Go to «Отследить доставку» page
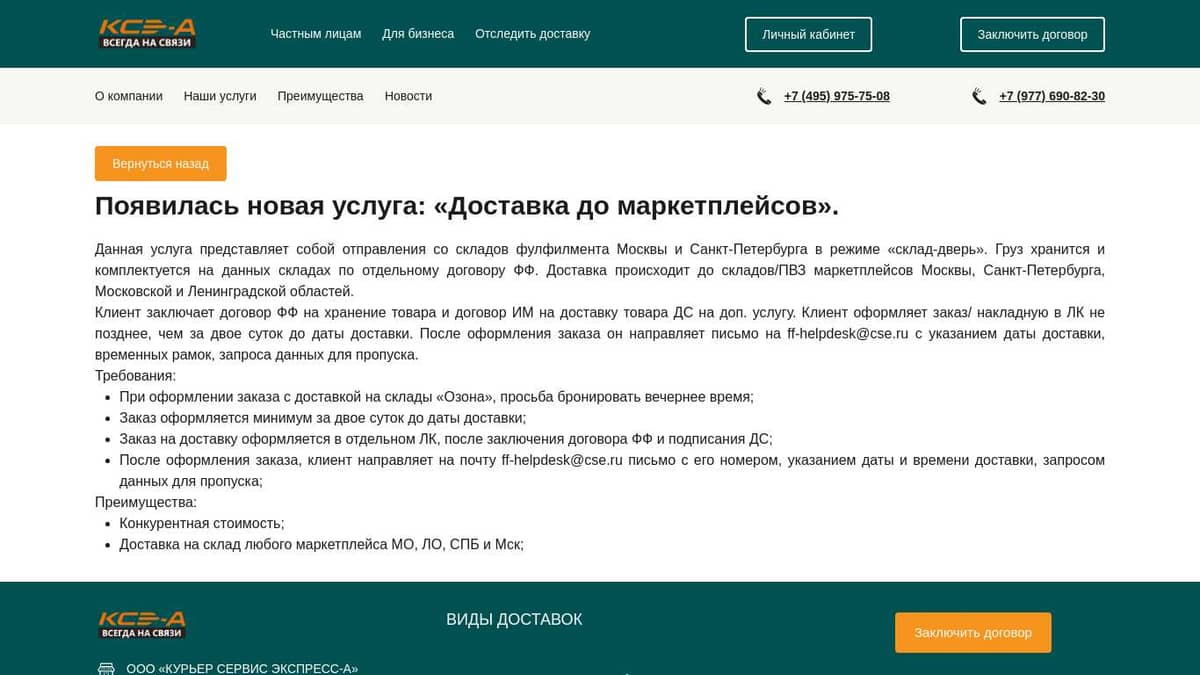The width and height of the screenshot is (1200, 675). [x=532, y=34]
